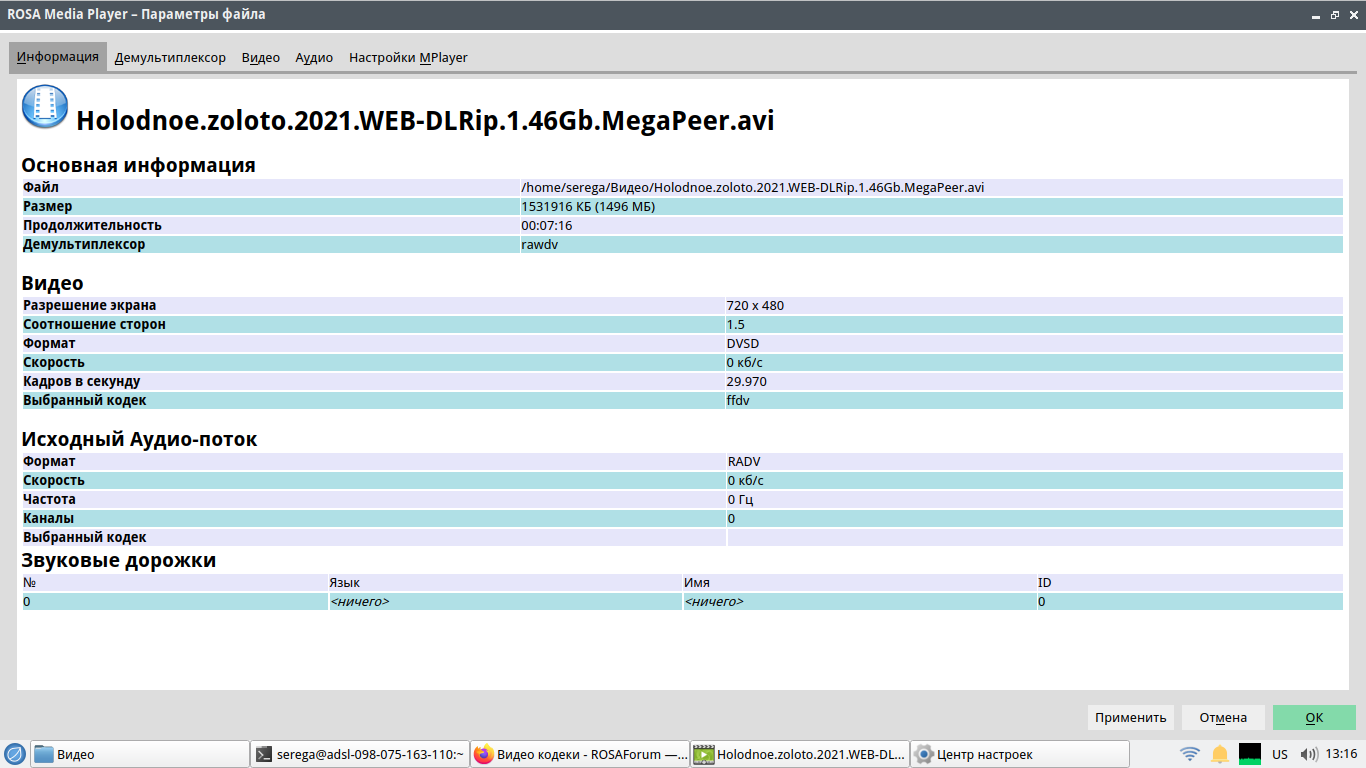Click the selected codec value ffdv
This screenshot has width=1366, height=768.
tap(738, 400)
